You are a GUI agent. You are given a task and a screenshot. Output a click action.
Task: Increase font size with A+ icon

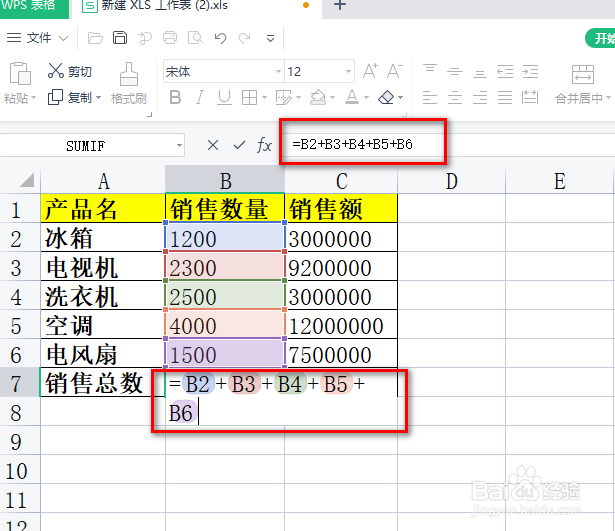(370, 71)
